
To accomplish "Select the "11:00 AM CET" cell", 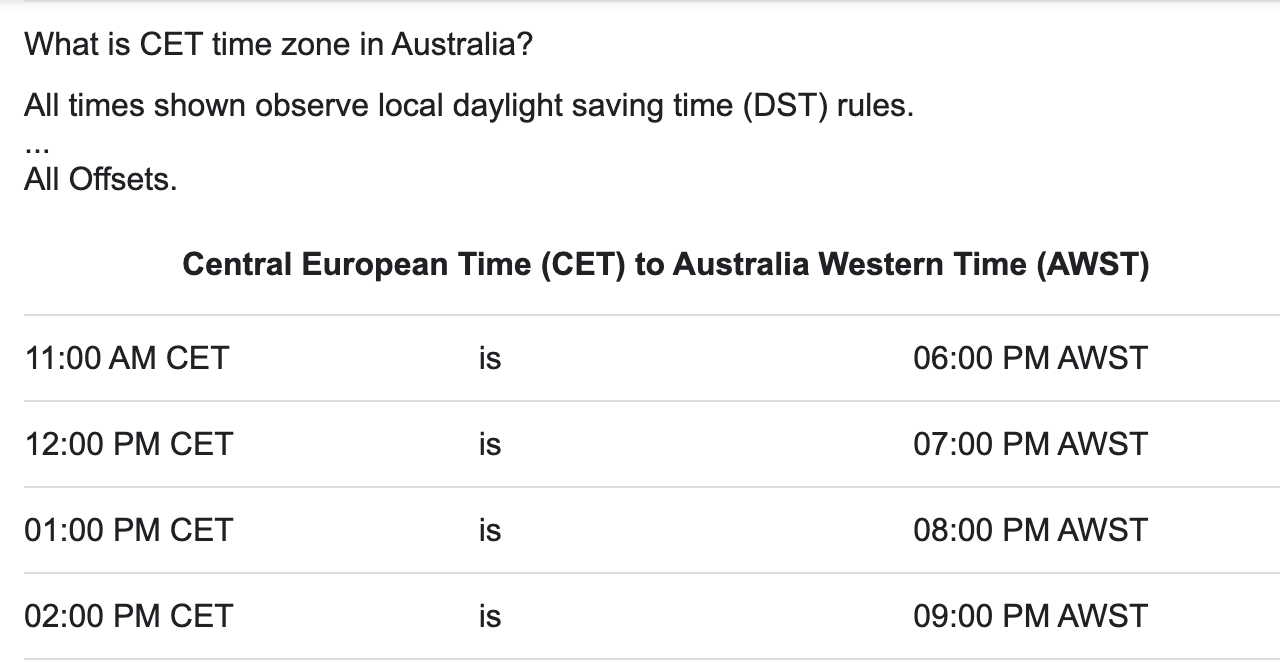I will (127, 358).
